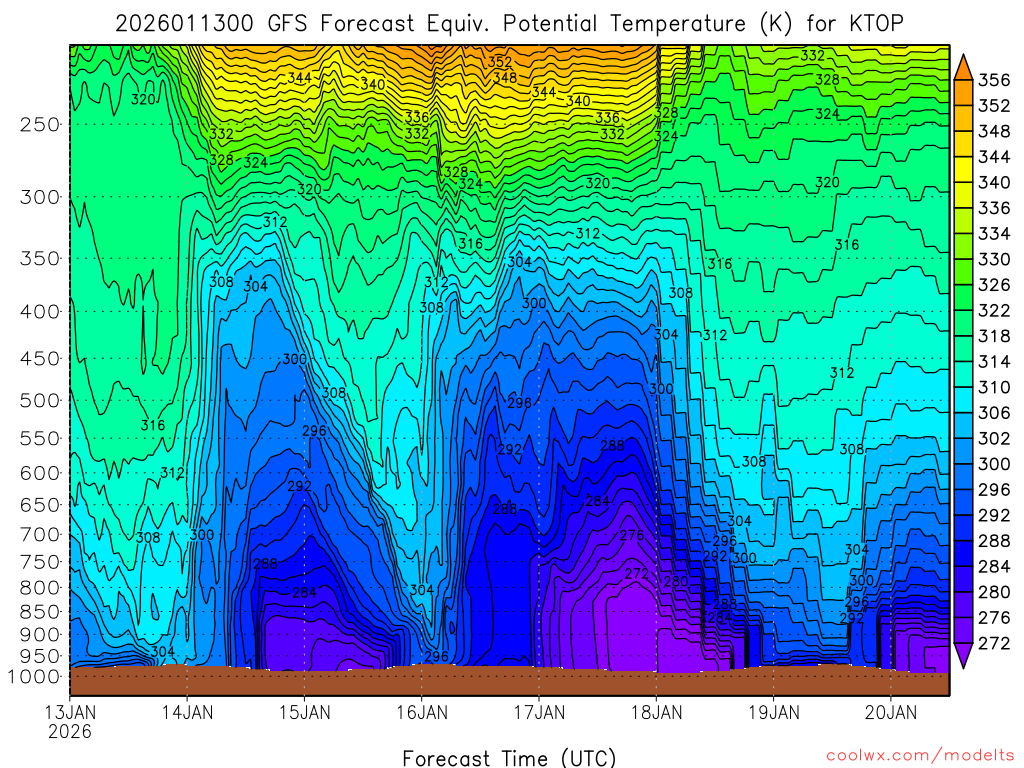The height and width of the screenshot is (768, 1024).
Task: Click the orange top arrow of colorbar
Action: tap(964, 68)
